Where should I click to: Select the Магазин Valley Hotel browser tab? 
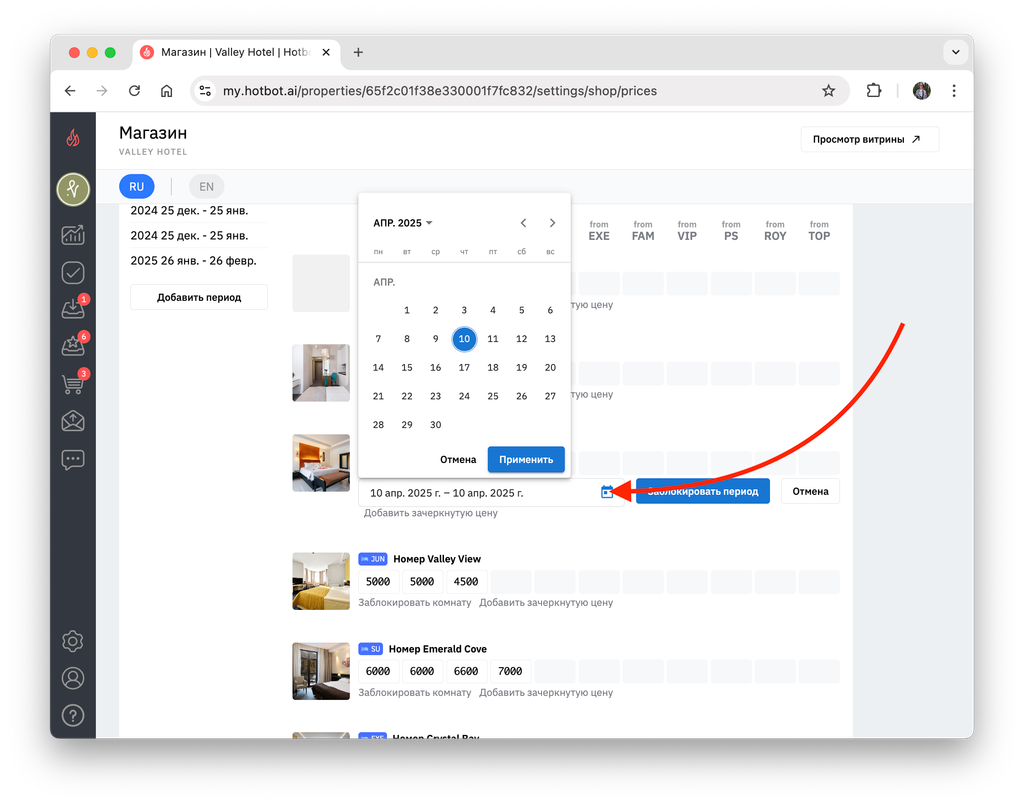coord(236,52)
